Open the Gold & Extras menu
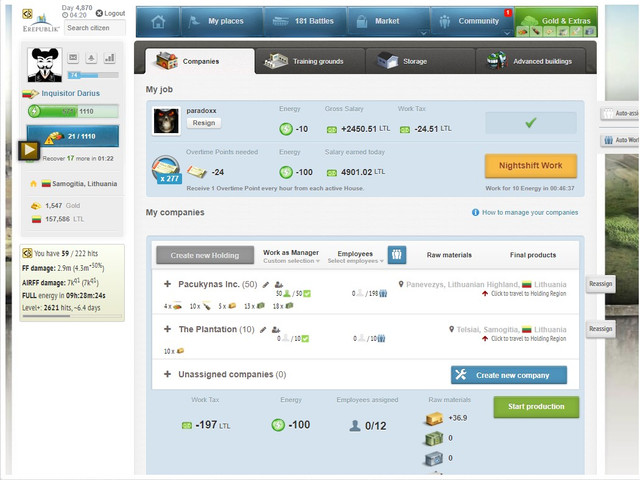 [x=556, y=21]
